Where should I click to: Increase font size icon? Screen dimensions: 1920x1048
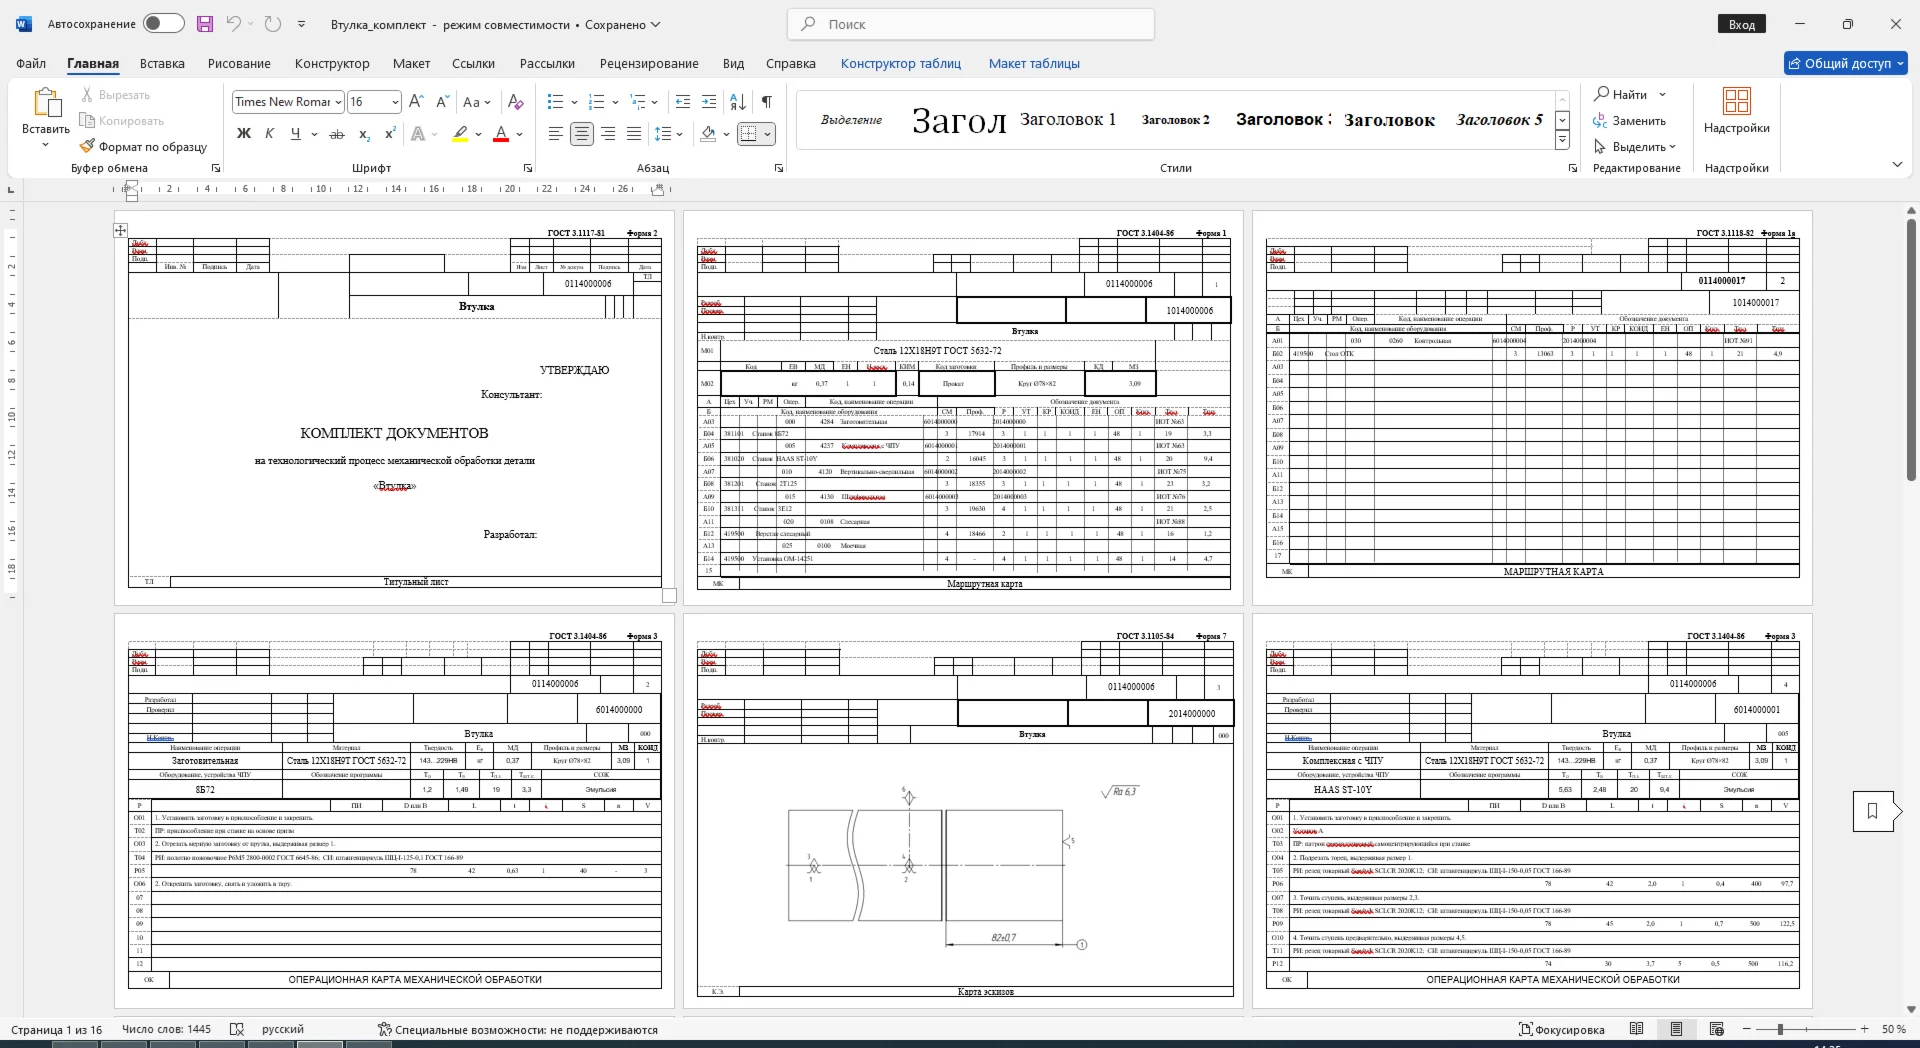(x=417, y=102)
